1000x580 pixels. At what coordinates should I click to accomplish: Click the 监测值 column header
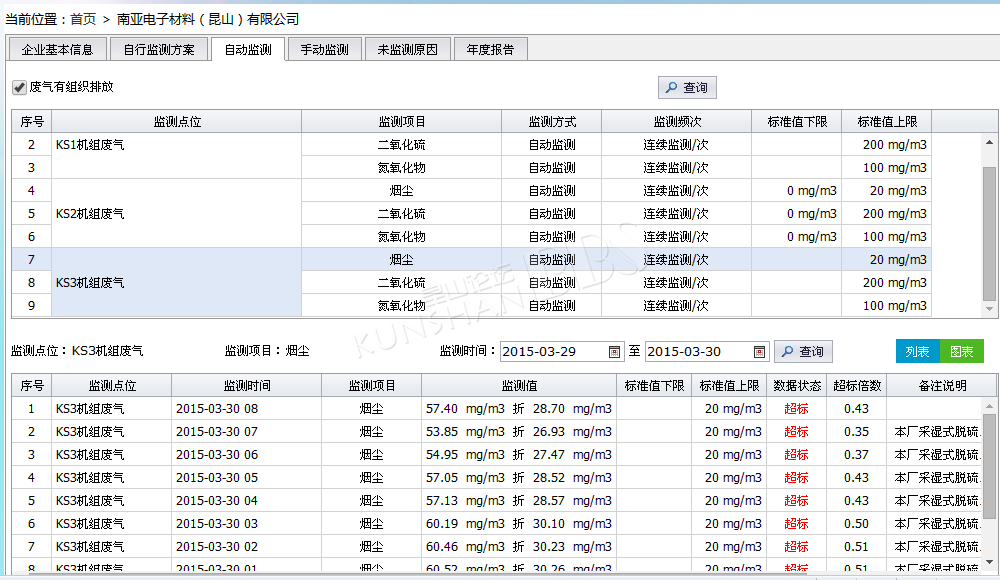519,385
